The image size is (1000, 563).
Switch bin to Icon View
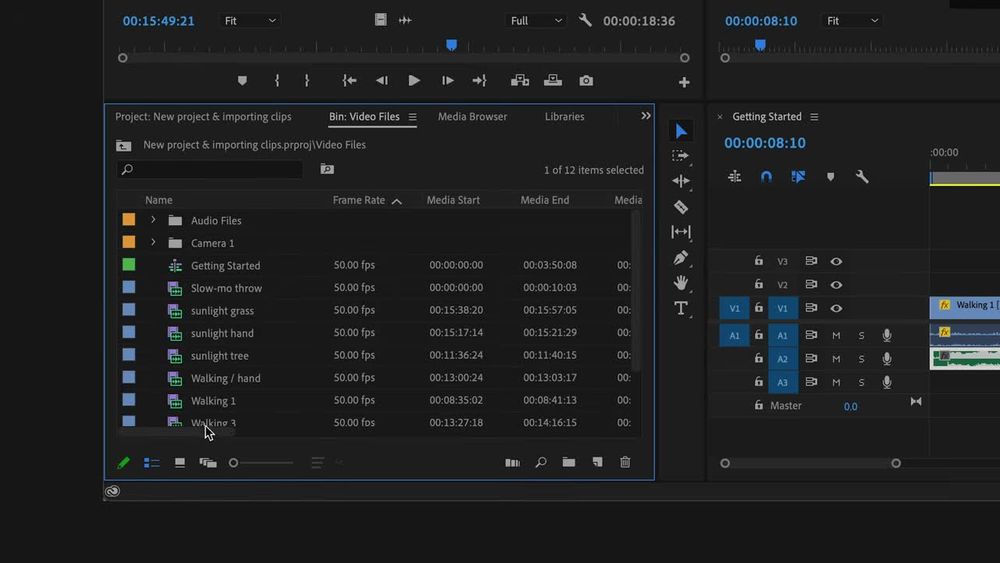coord(180,463)
